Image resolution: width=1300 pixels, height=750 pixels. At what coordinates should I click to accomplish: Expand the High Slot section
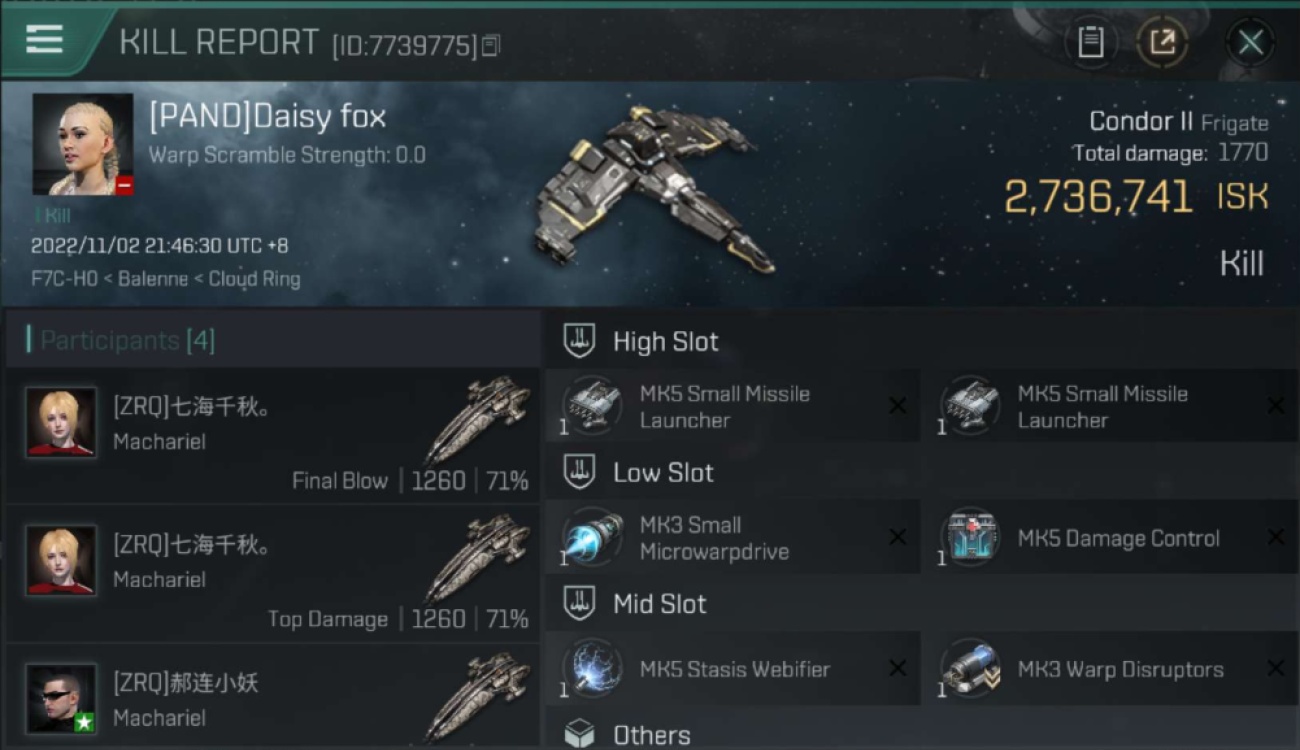coord(641,341)
